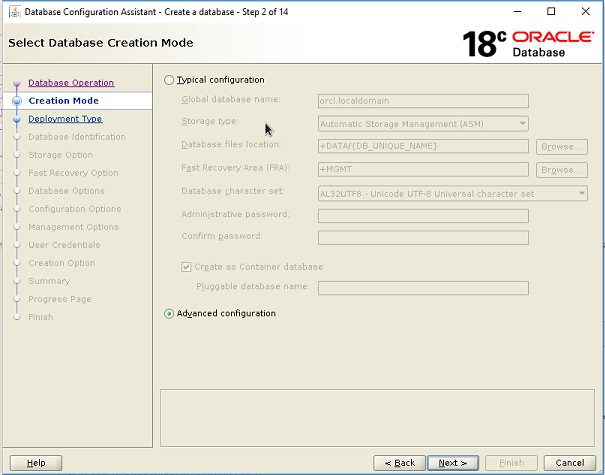The width and height of the screenshot is (605, 475).
Task: Click the Summary step
Action: (x=49, y=281)
